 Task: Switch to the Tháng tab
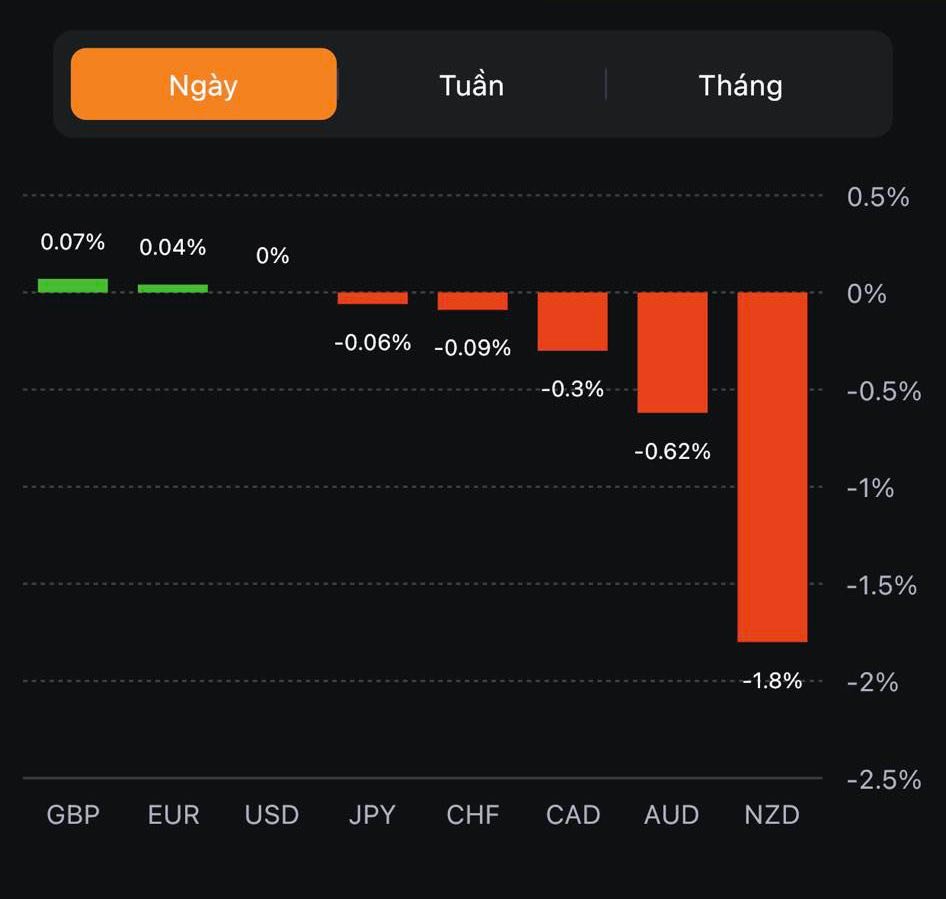[x=740, y=85]
